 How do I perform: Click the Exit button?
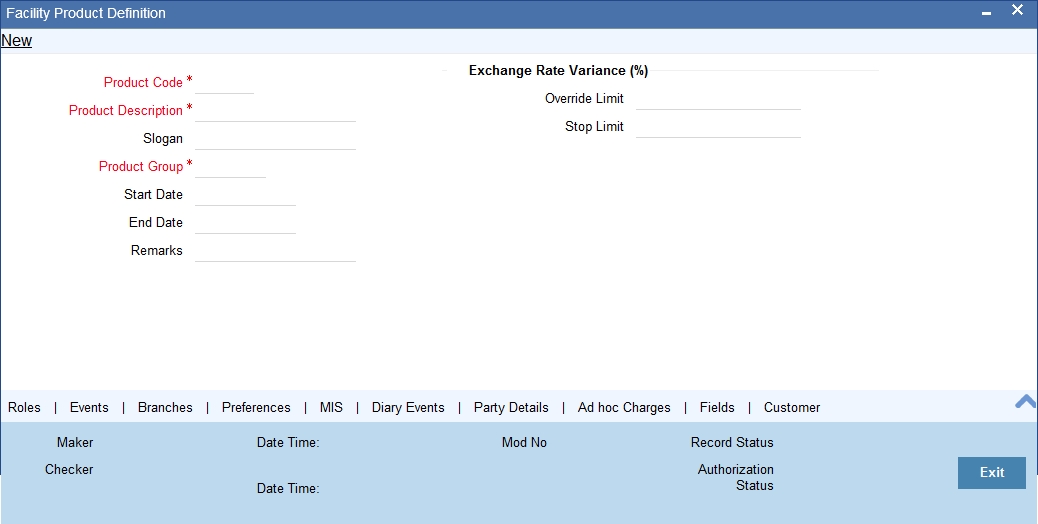992,472
